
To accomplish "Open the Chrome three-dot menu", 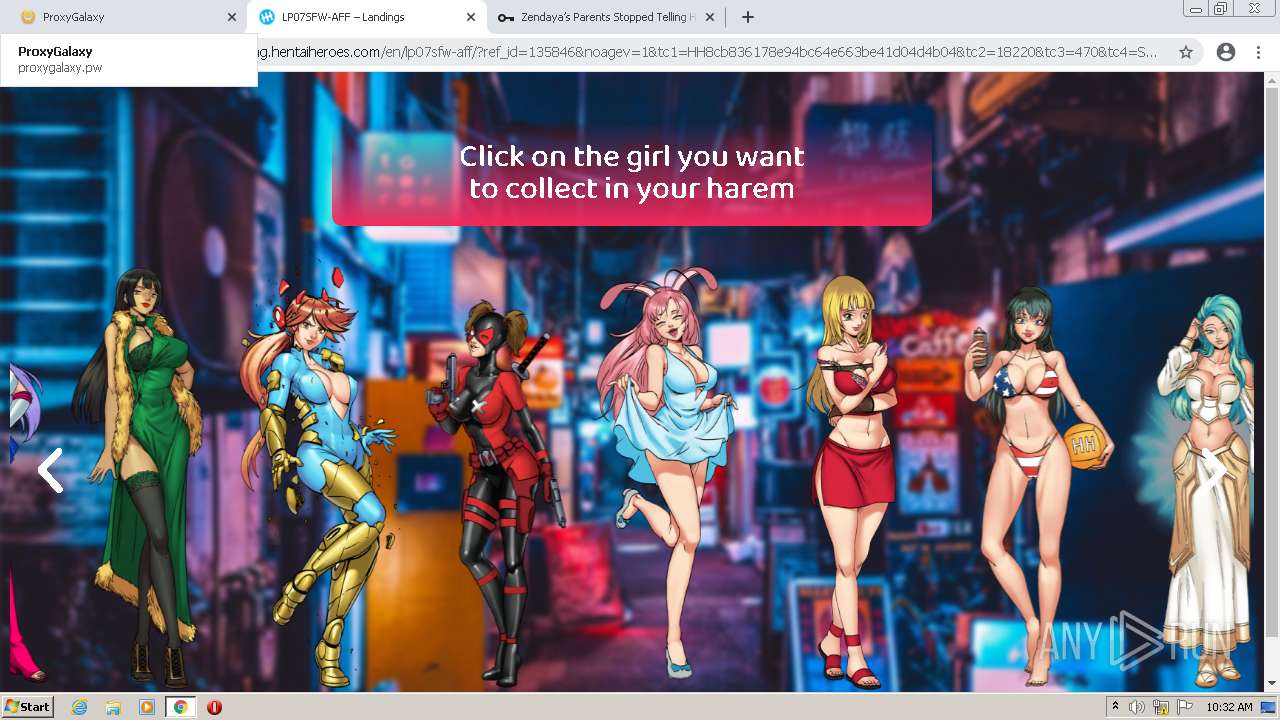I will coord(1258,52).
